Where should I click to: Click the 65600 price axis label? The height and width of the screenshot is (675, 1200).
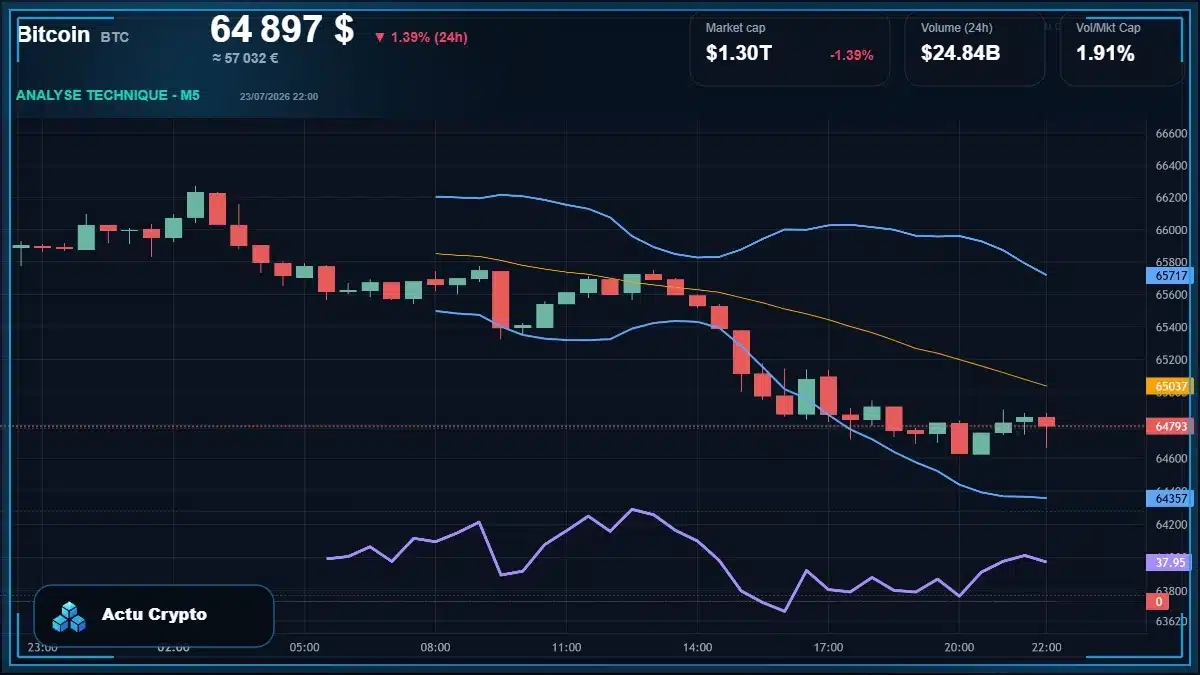pos(1171,296)
